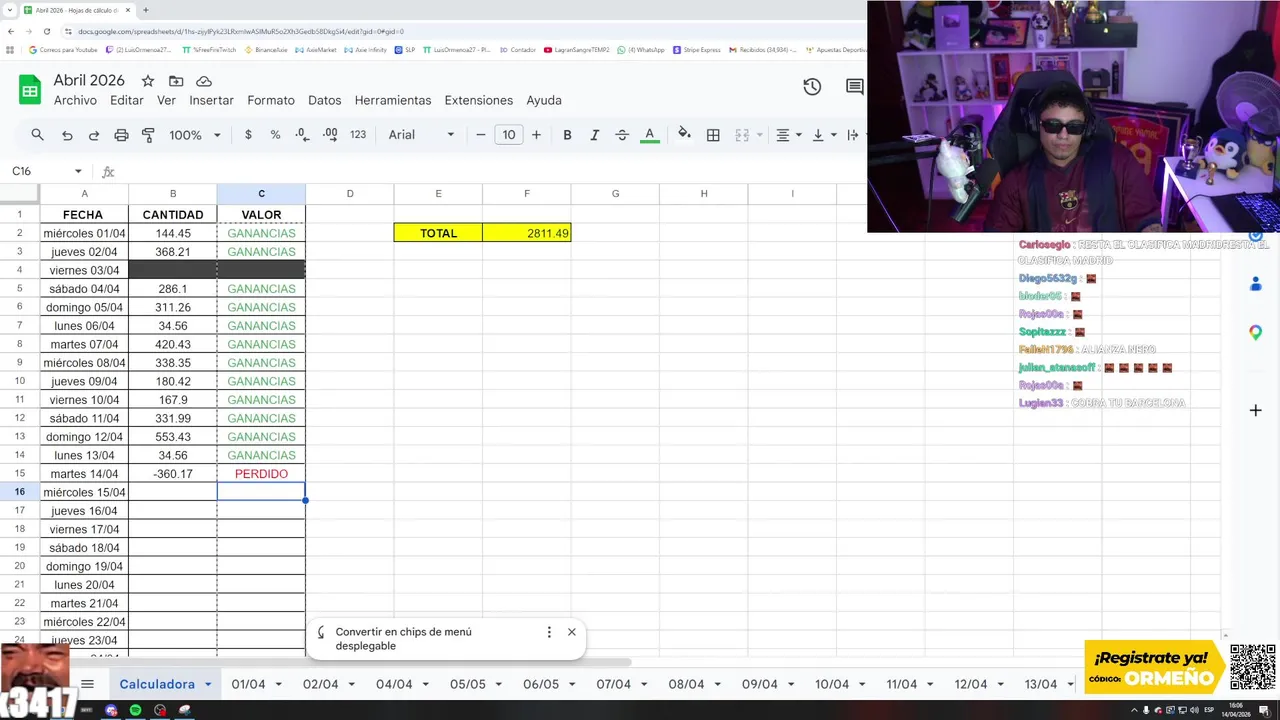Open the Herramientas menu

(393, 100)
